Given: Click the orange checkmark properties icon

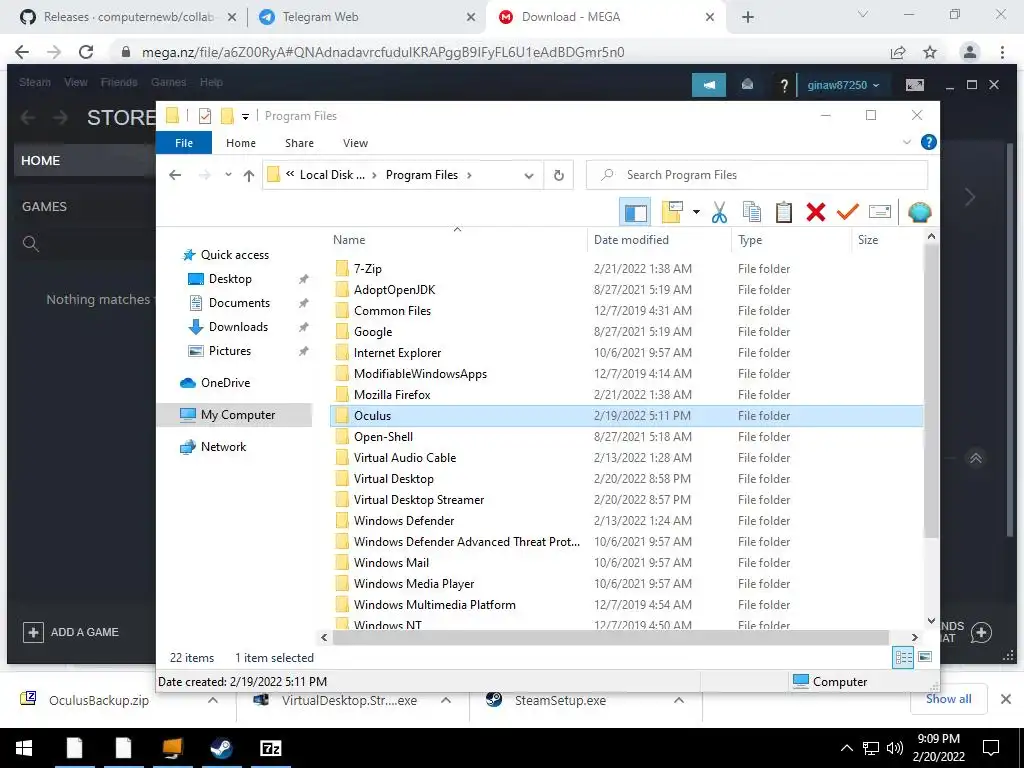Looking at the screenshot, I should [848, 212].
